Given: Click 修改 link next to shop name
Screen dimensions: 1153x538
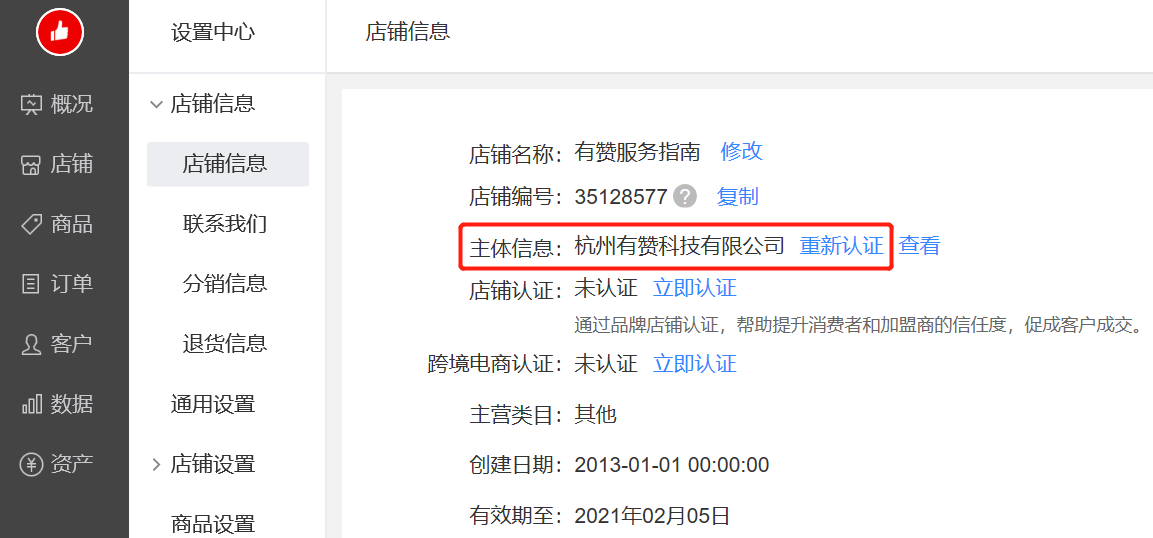Looking at the screenshot, I should [x=741, y=151].
